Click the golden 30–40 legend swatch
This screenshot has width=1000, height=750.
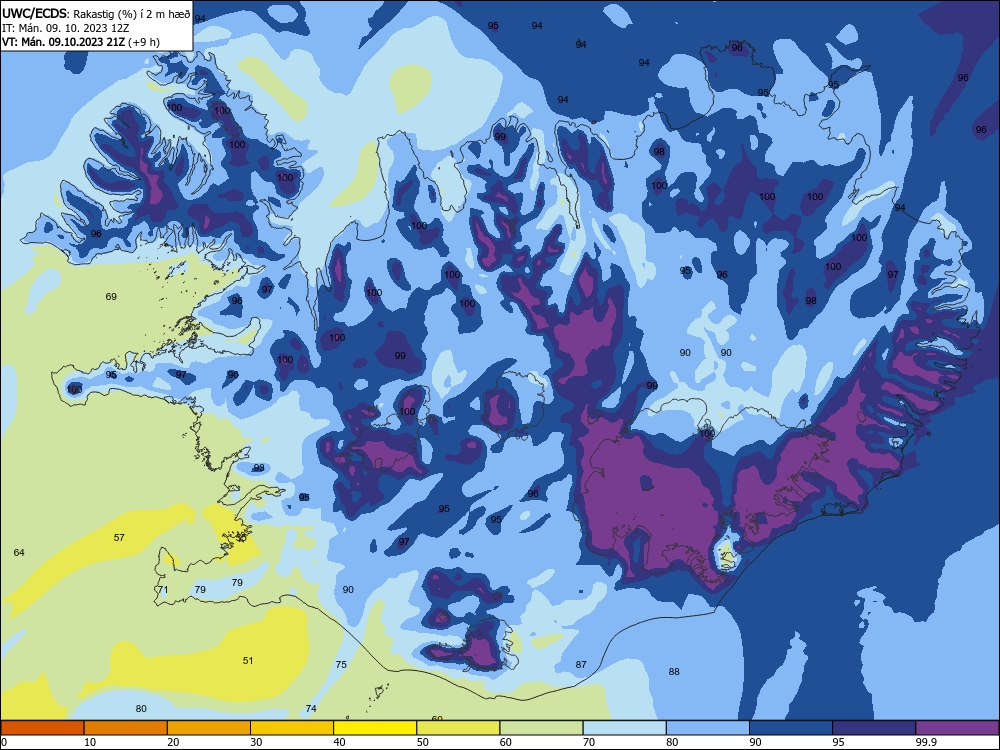[x=292, y=728]
